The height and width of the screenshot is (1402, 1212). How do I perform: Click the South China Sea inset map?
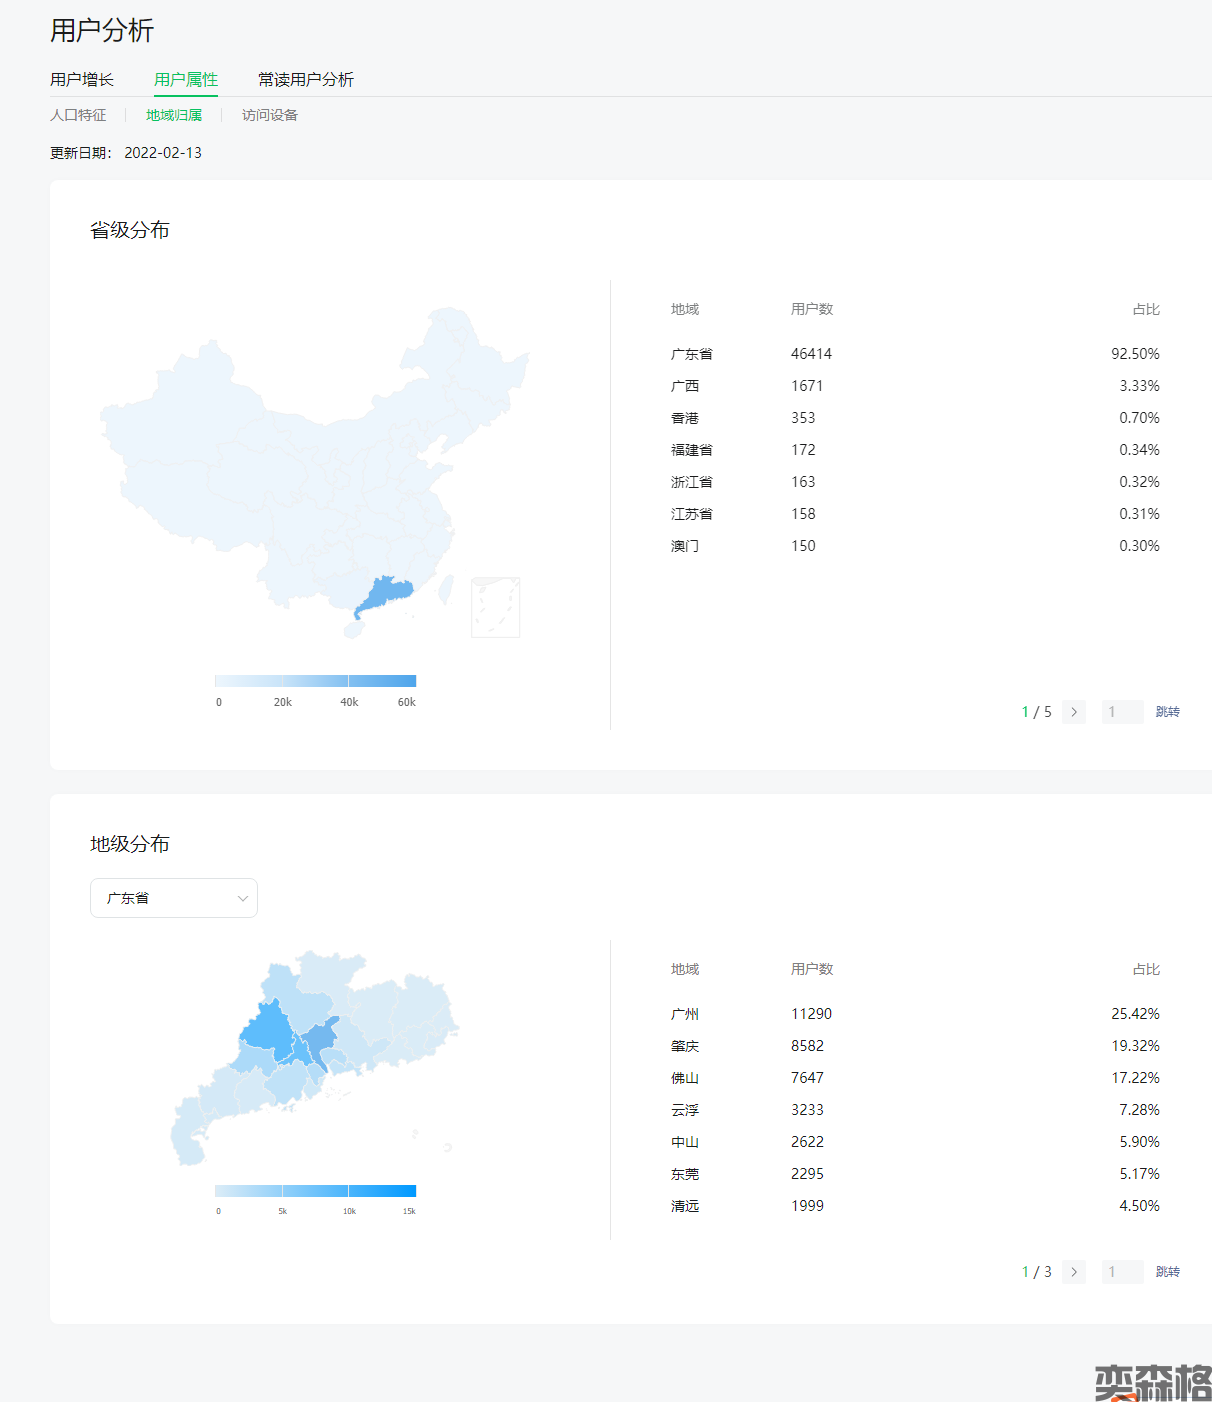pos(495,607)
